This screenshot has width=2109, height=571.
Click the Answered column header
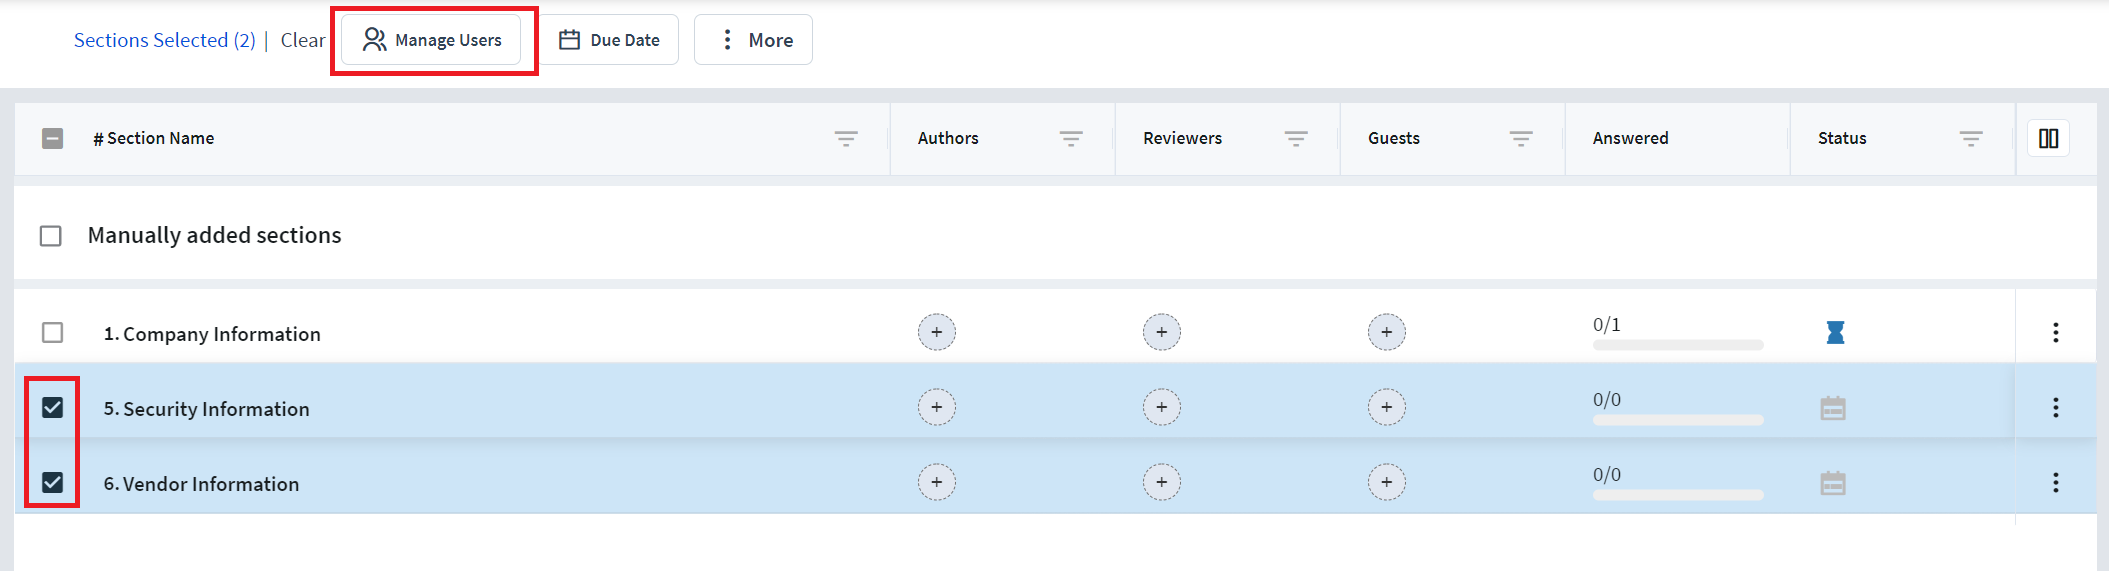coord(1631,138)
